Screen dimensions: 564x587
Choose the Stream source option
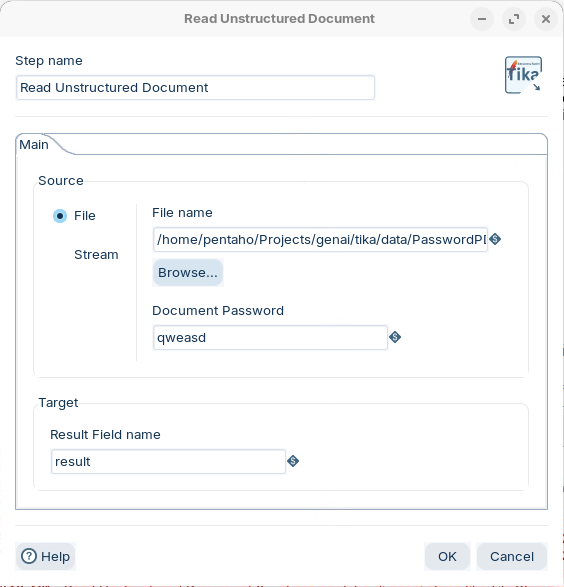96,255
